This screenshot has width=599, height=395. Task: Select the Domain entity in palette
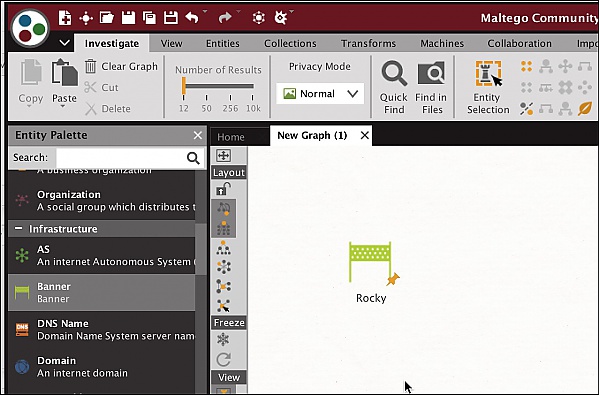click(x=102, y=366)
